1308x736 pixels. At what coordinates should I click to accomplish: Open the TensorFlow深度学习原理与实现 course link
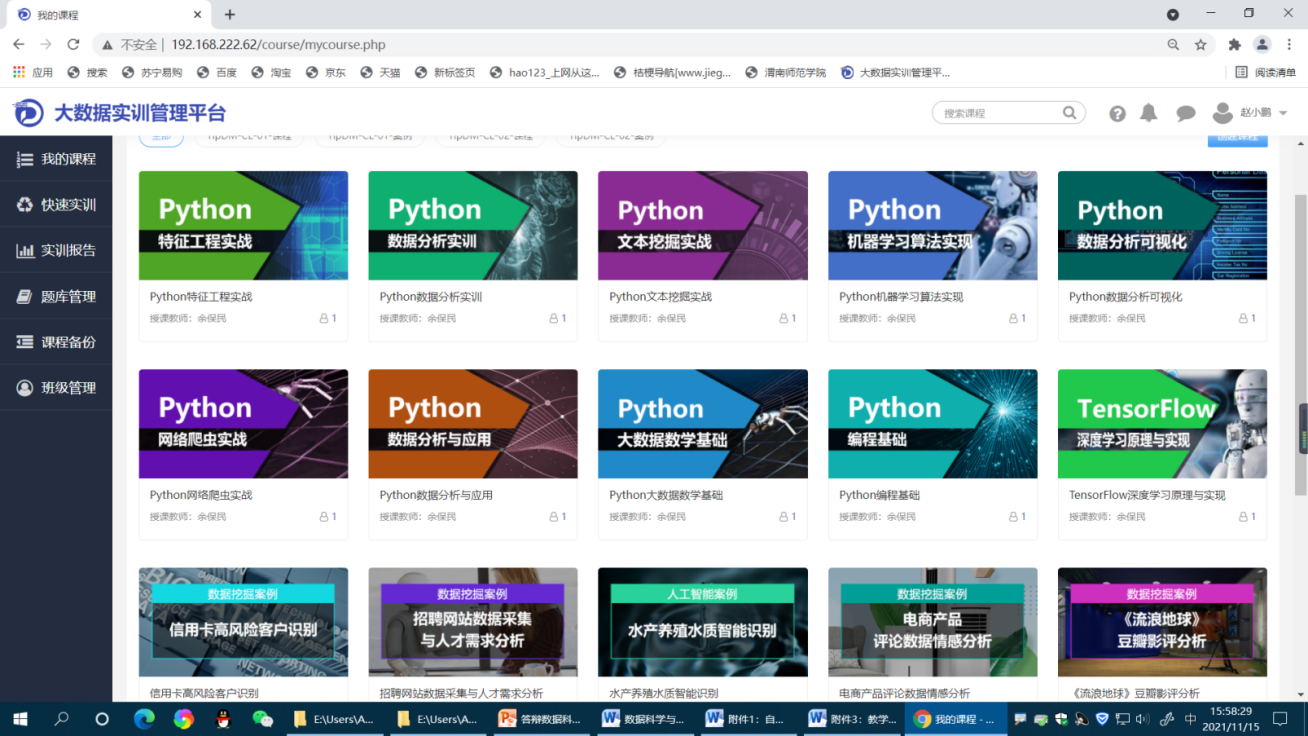tap(1146, 495)
